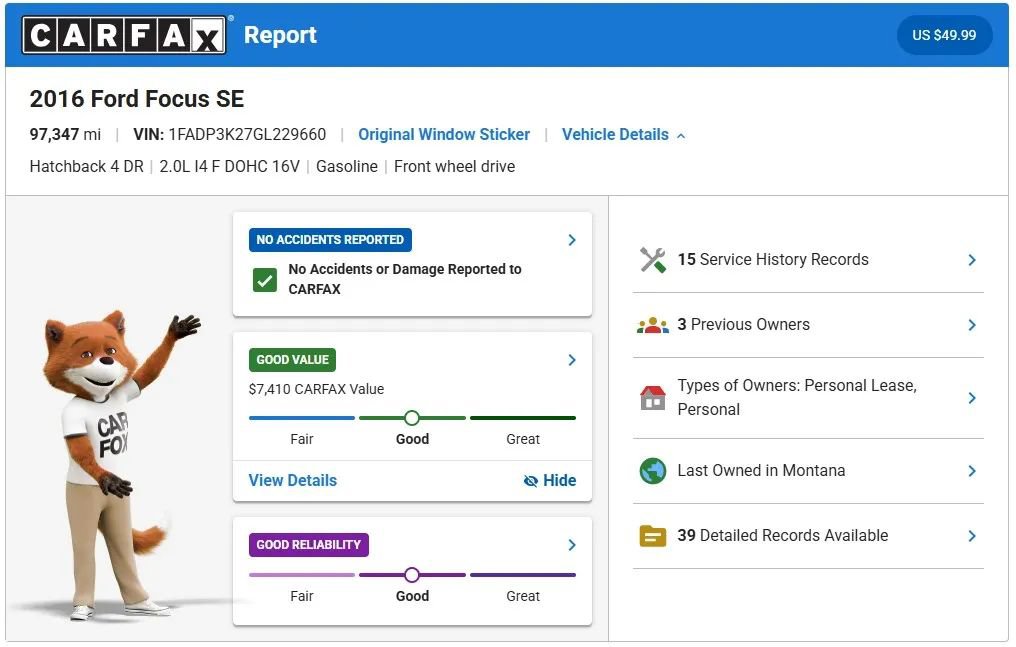Click the 2016 Ford Focus SE title

pos(137,99)
